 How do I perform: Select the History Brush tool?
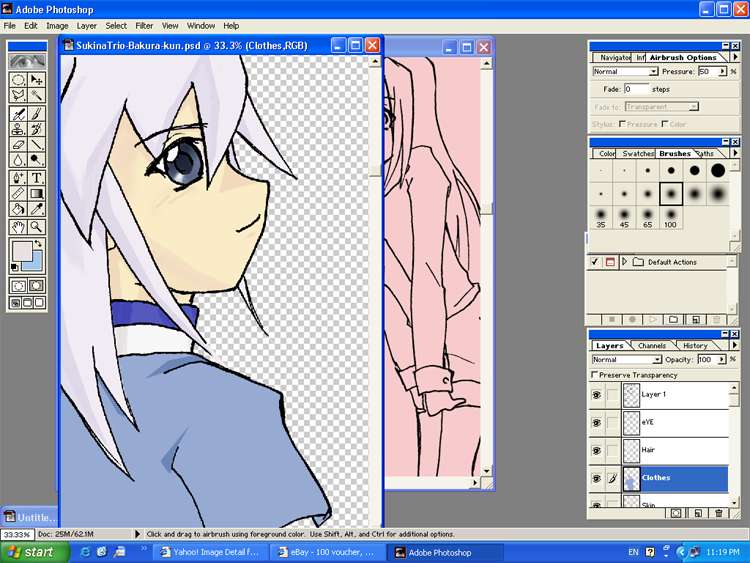point(36,129)
